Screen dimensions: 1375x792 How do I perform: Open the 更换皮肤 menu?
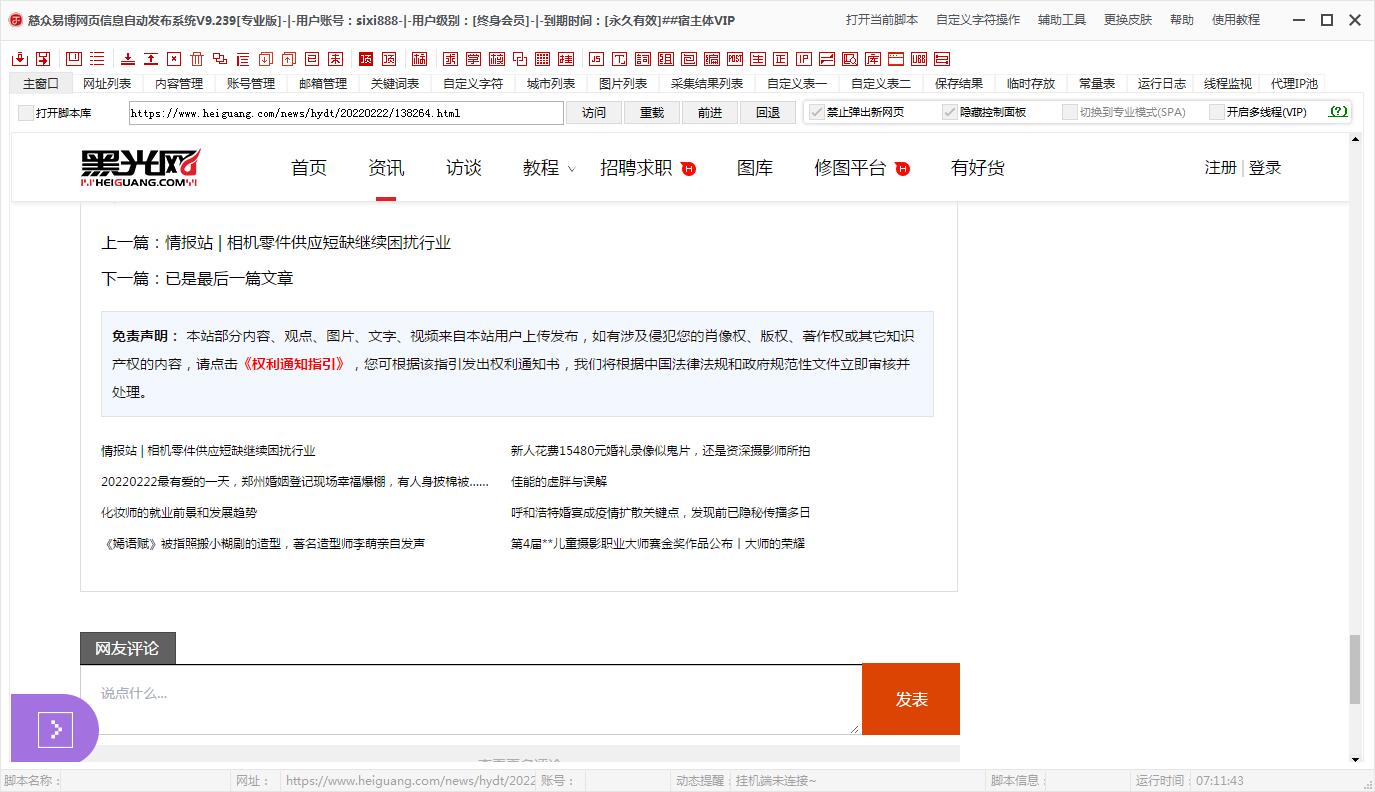[x=1128, y=20]
